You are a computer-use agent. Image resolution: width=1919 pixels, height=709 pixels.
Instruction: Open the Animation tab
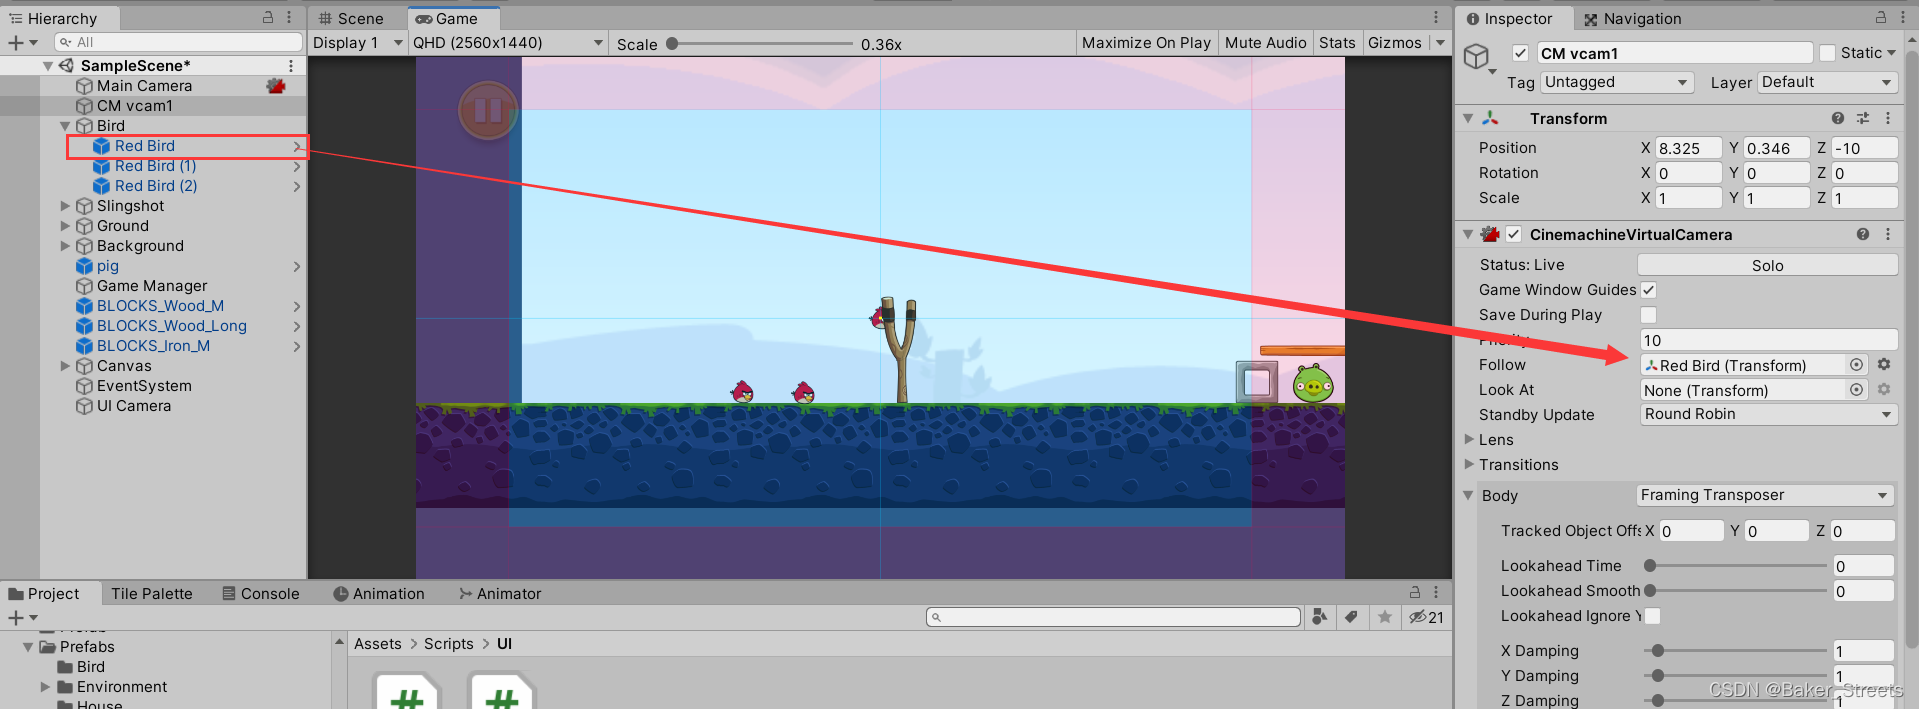coord(379,594)
